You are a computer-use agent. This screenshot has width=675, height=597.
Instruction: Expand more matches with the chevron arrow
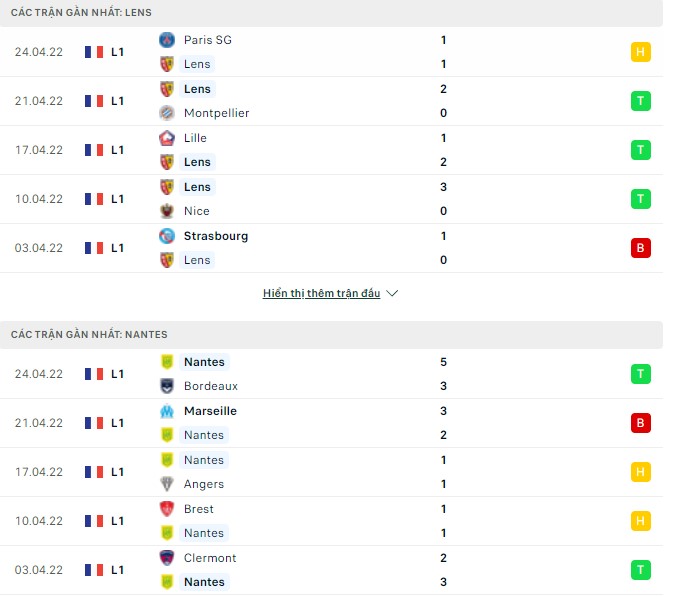(392, 294)
